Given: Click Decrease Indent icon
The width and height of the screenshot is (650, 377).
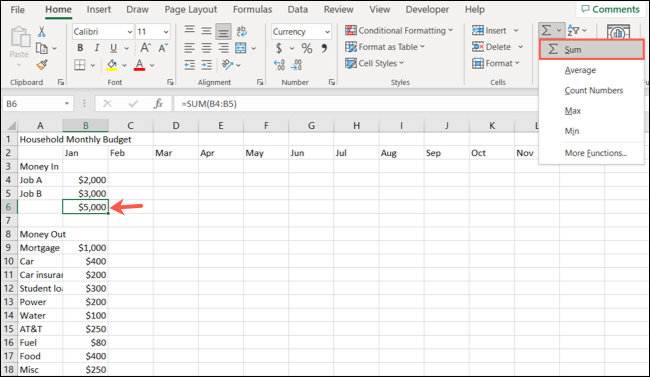Looking at the screenshot, I should coord(189,65).
